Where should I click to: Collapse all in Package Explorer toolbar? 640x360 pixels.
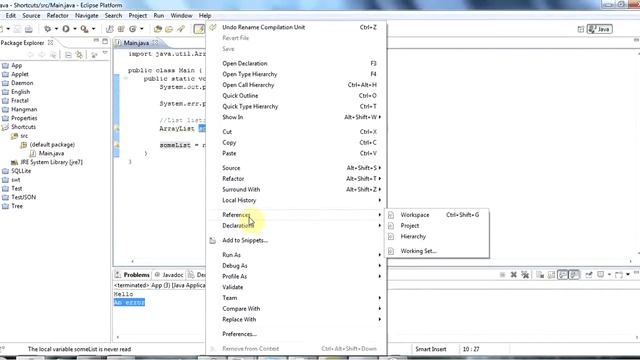tap(68, 55)
